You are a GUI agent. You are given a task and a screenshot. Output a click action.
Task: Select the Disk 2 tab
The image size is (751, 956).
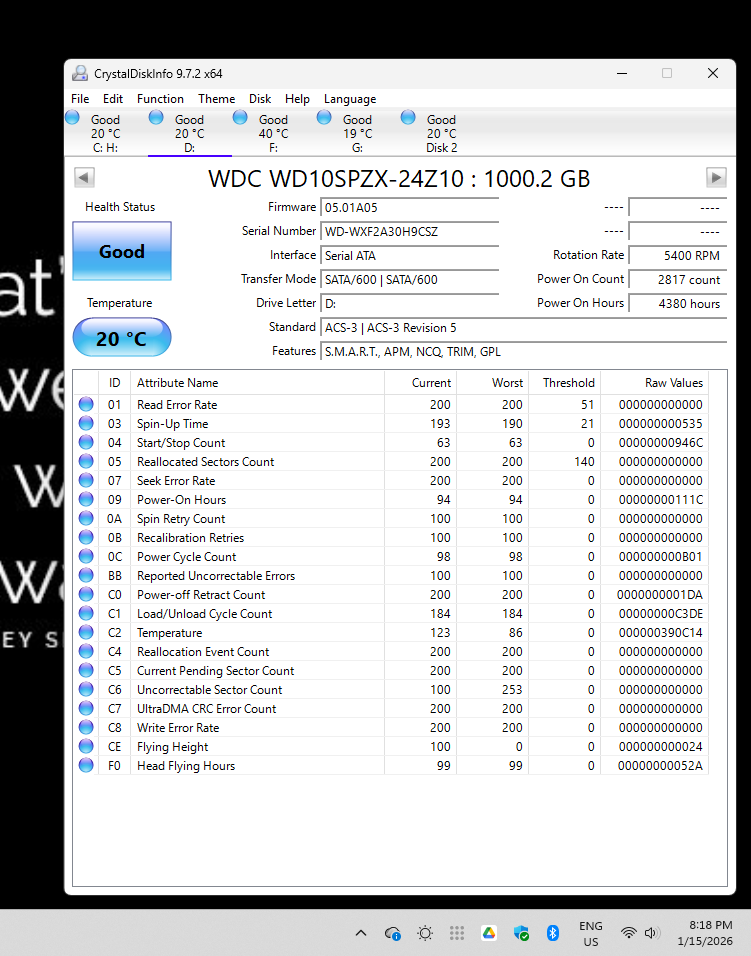coord(440,133)
